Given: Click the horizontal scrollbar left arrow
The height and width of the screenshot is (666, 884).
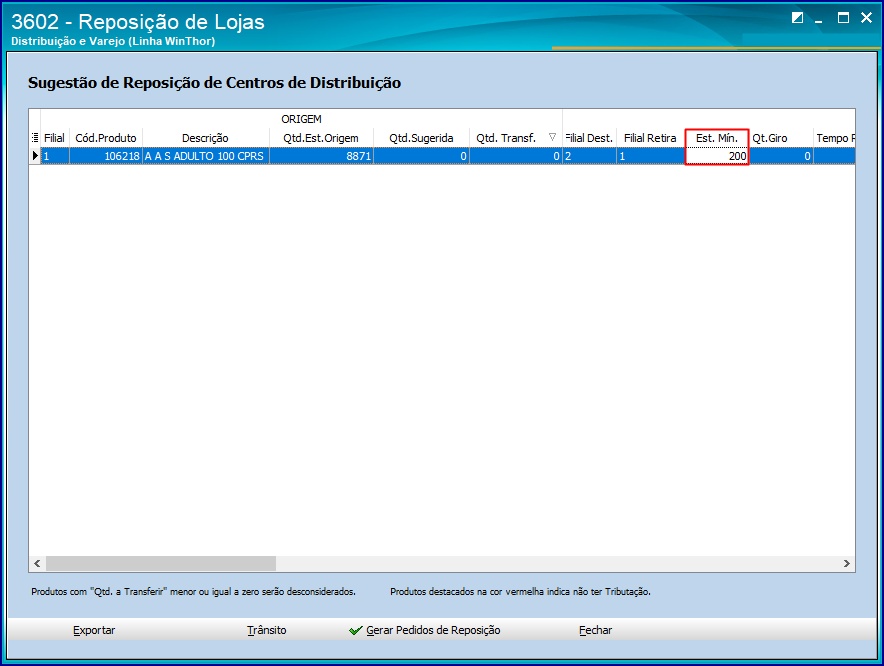Looking at the screenshot, I should click(x=37, y=563).
